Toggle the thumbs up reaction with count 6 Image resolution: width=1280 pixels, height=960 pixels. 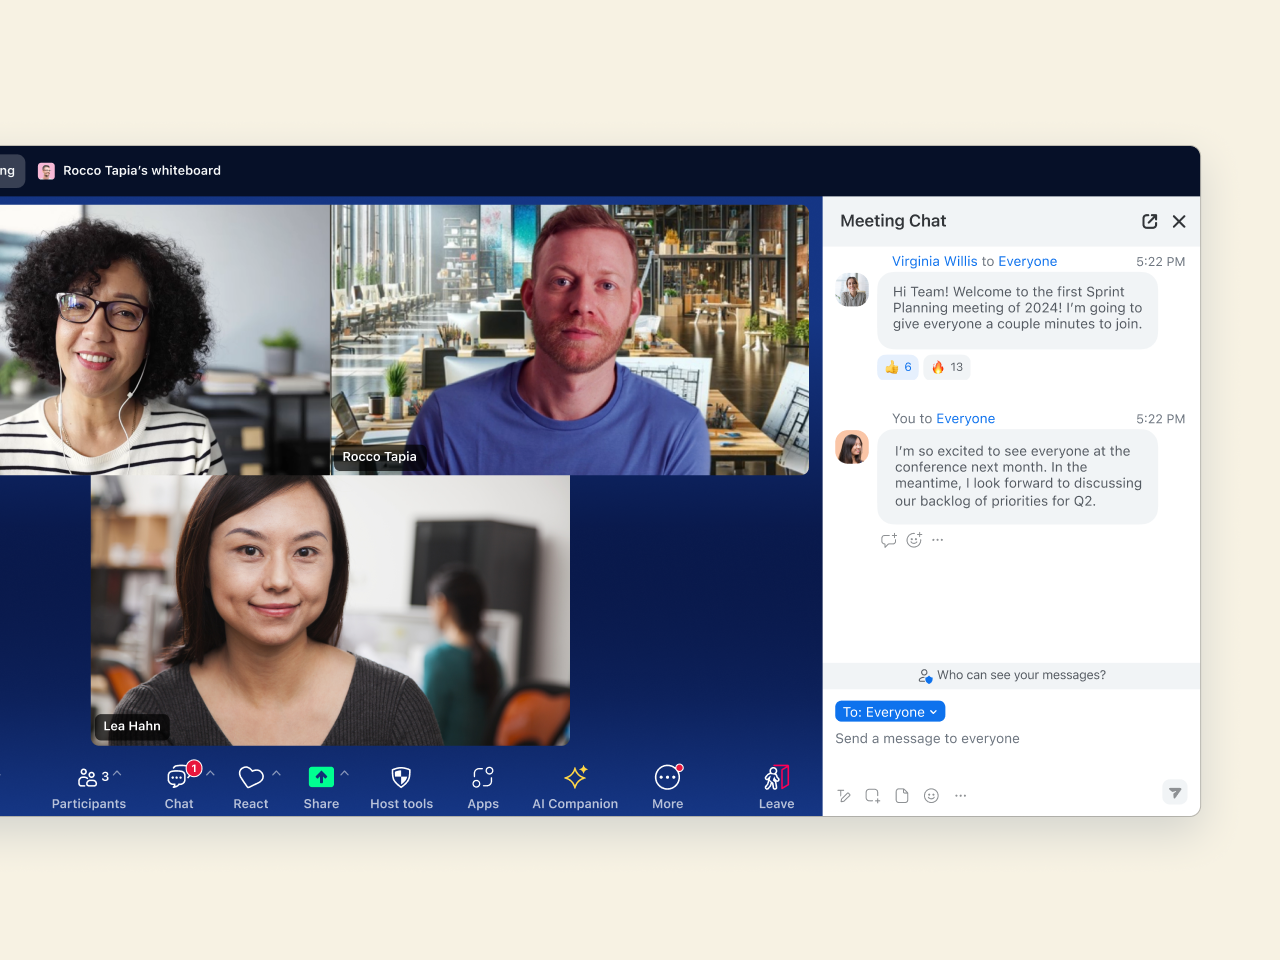[898, 367]
